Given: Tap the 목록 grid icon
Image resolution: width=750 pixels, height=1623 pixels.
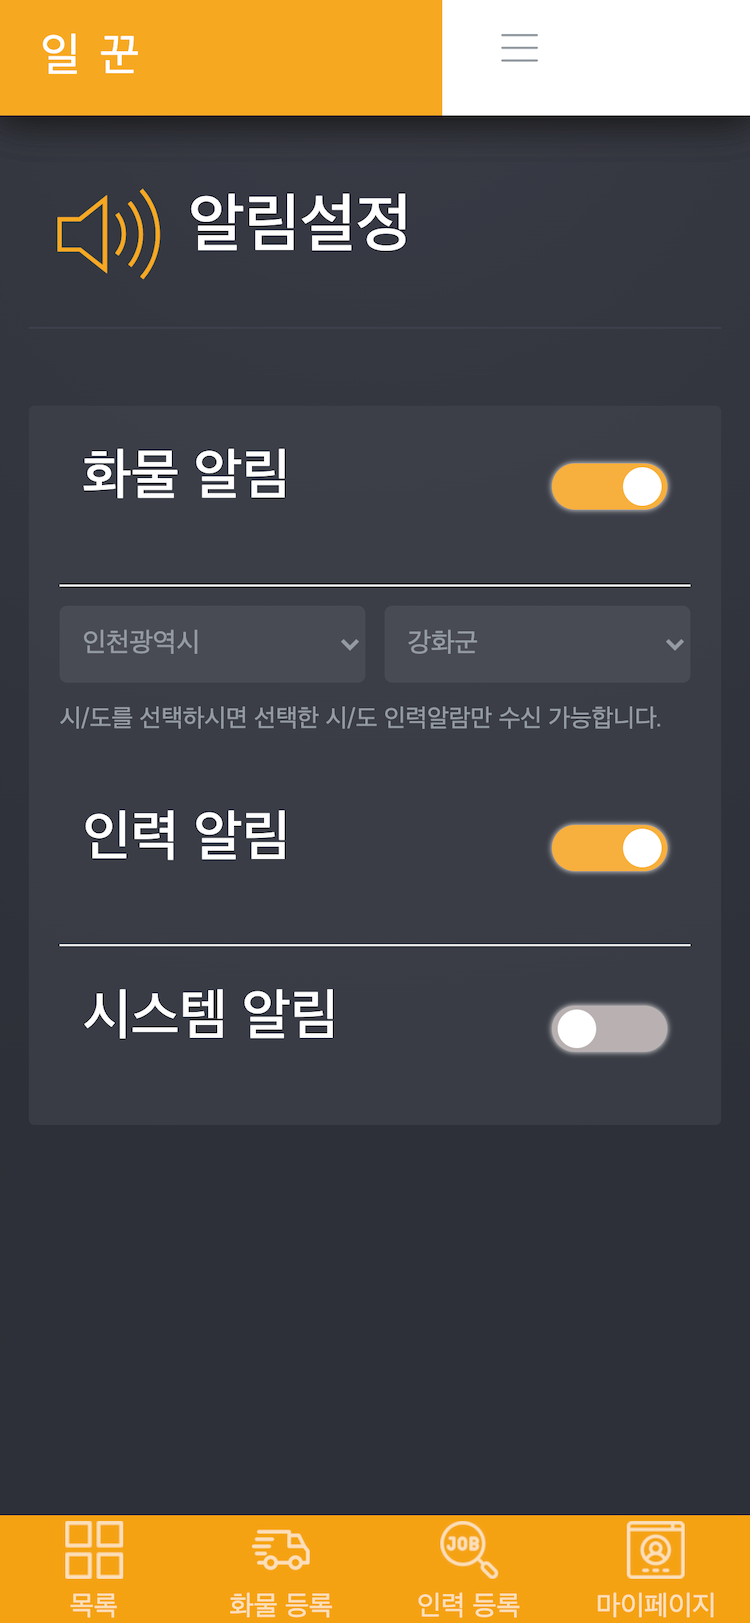Looking at the screenshot, I should pos(94,1549).
